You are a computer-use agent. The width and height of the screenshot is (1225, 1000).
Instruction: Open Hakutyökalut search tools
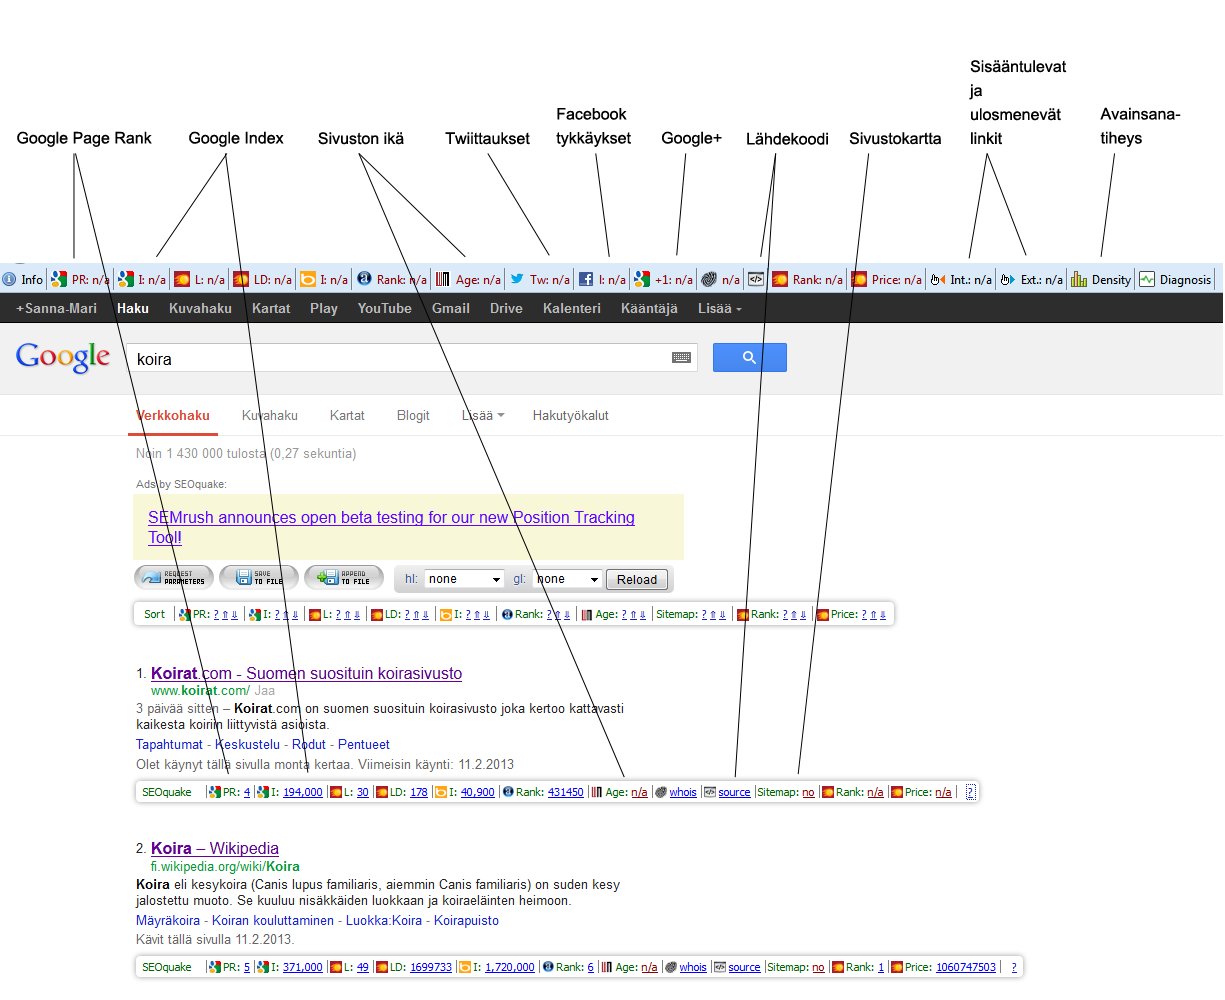click(570, 415)
